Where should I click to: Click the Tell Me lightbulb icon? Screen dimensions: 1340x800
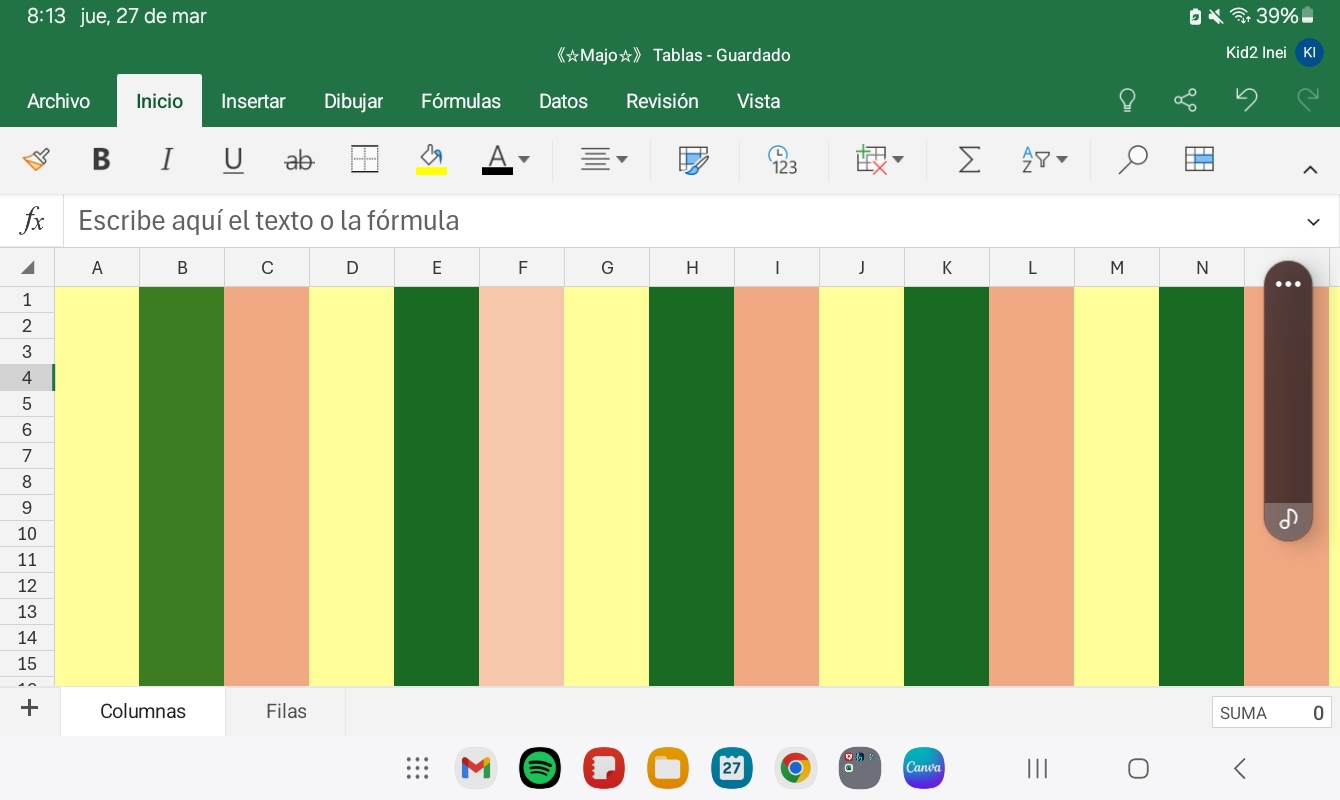click(x=1127, y=101)
